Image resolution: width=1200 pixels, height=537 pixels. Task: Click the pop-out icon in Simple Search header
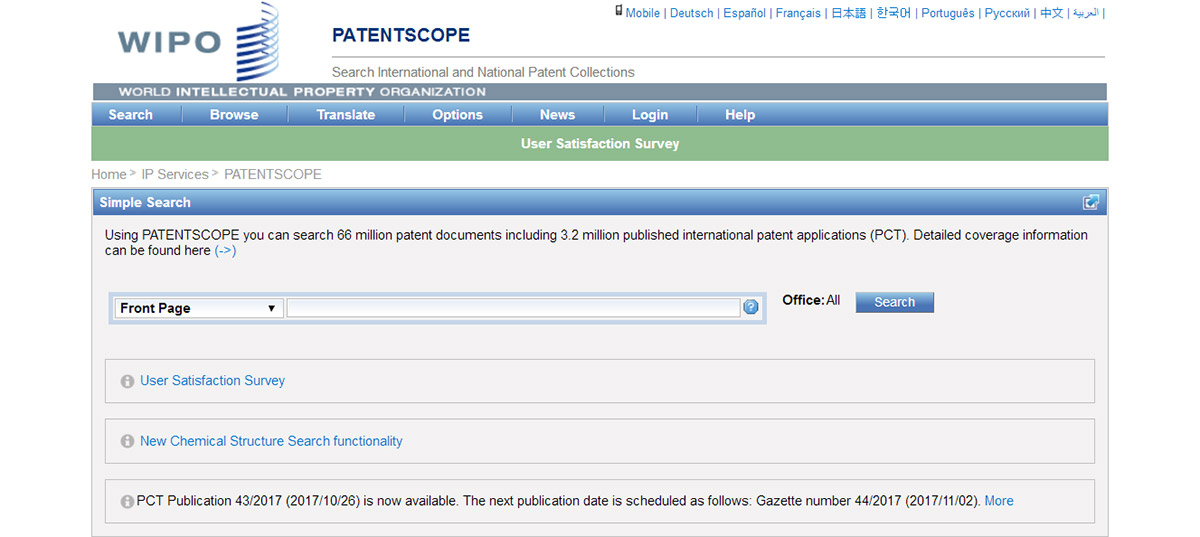click(1091, 202)
